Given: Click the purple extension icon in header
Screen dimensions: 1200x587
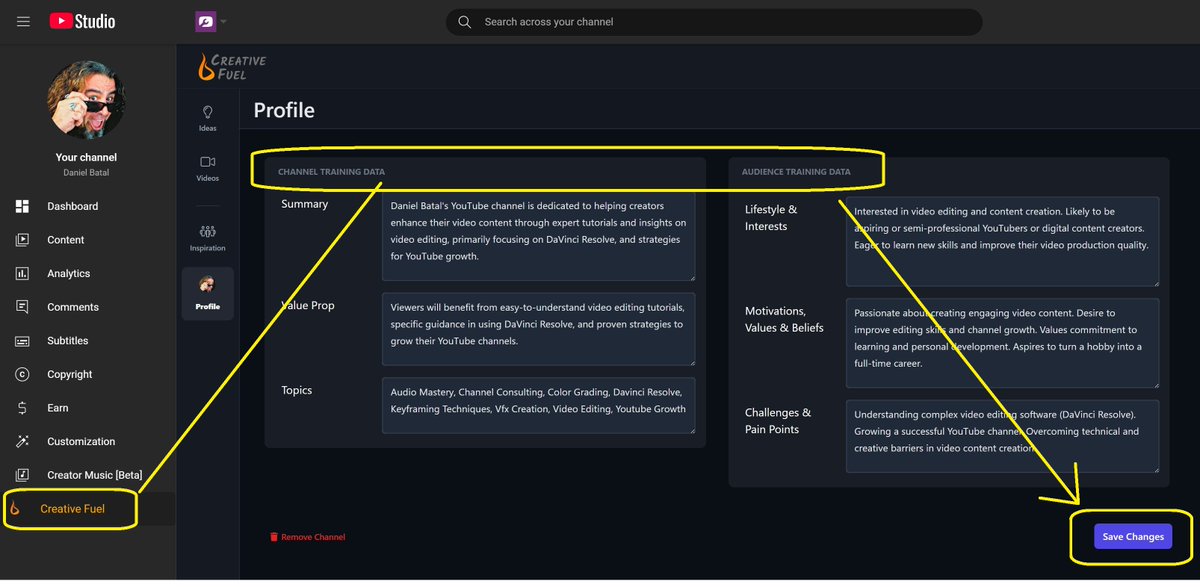Looking at the screenshot, I should [x=205, y=21].
